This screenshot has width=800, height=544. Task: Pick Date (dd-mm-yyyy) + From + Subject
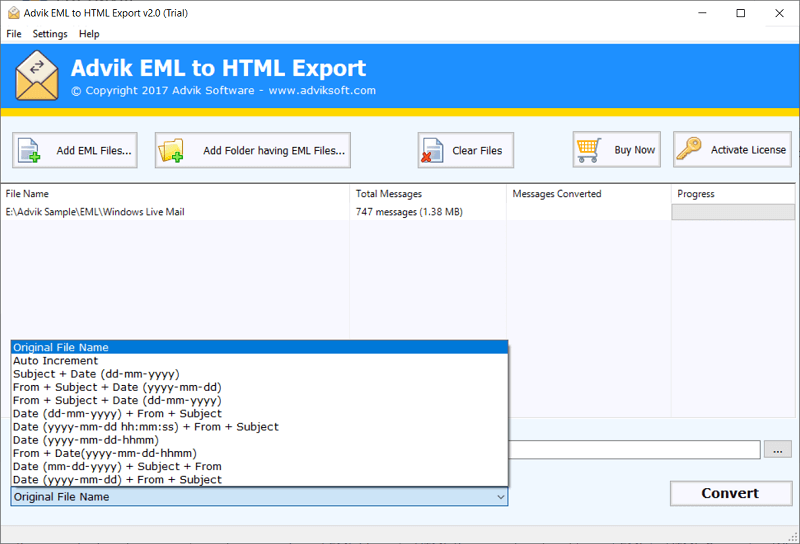pos(259,414)
